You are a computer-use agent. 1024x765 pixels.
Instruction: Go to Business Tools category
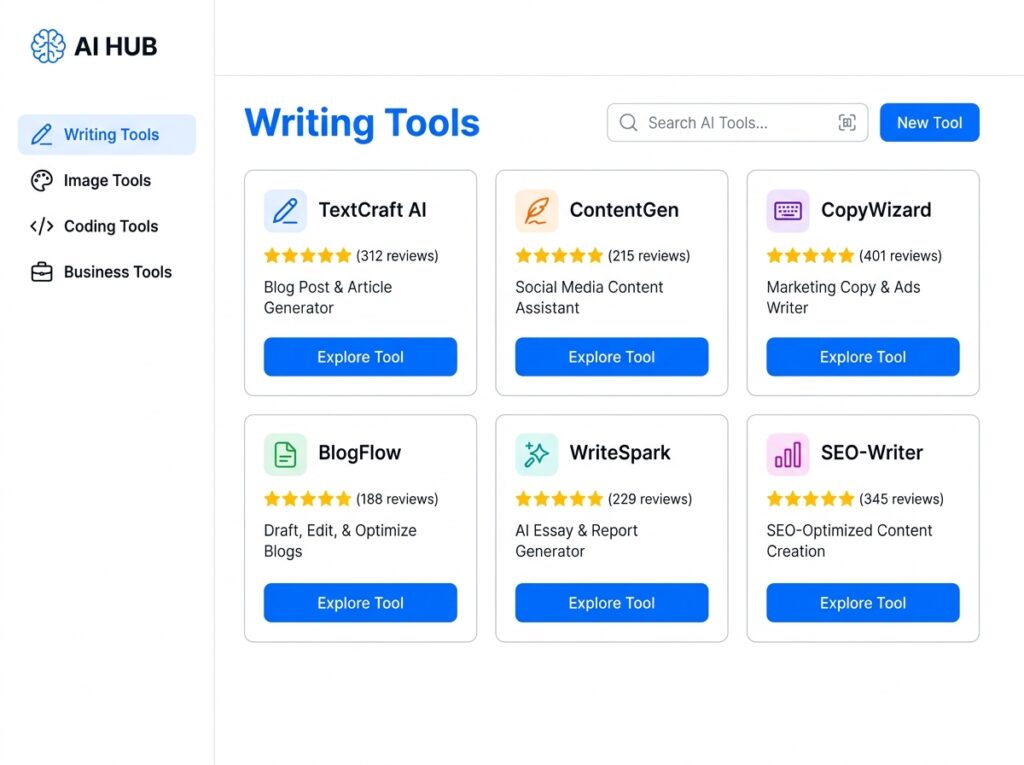coord(107,272)
